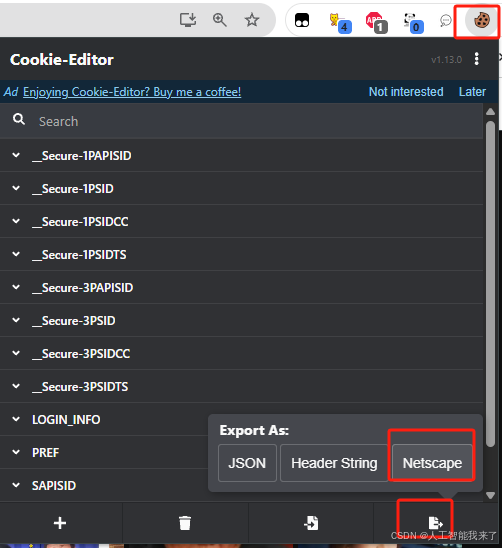This screenshot has height=548, width=502.
Task: Expand the __Secure-1PAPISID cookie
Action: (x=241, y=155)
